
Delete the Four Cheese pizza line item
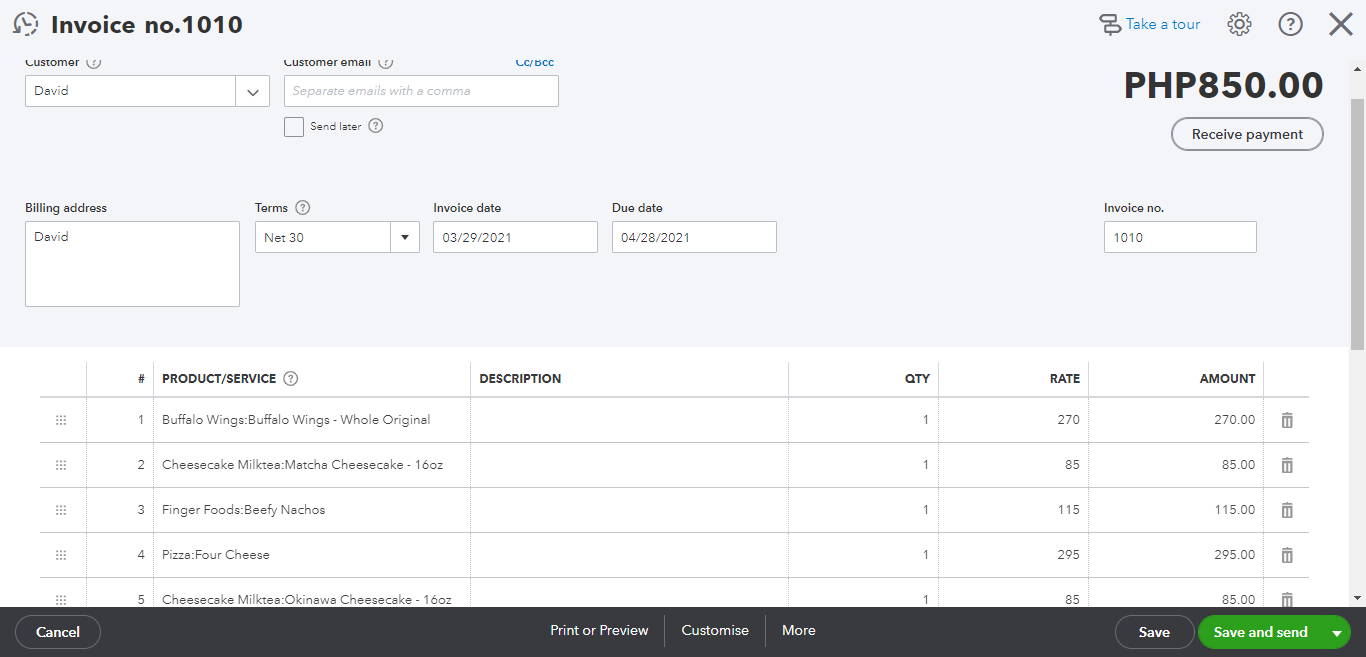[x=1287, y=555]
